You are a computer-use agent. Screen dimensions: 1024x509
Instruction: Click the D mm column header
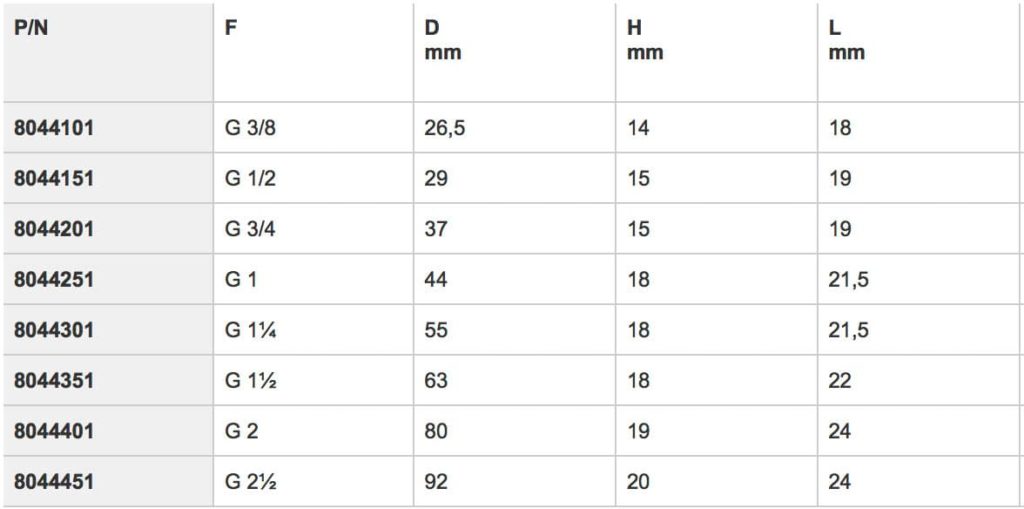[x=443, y=41]
